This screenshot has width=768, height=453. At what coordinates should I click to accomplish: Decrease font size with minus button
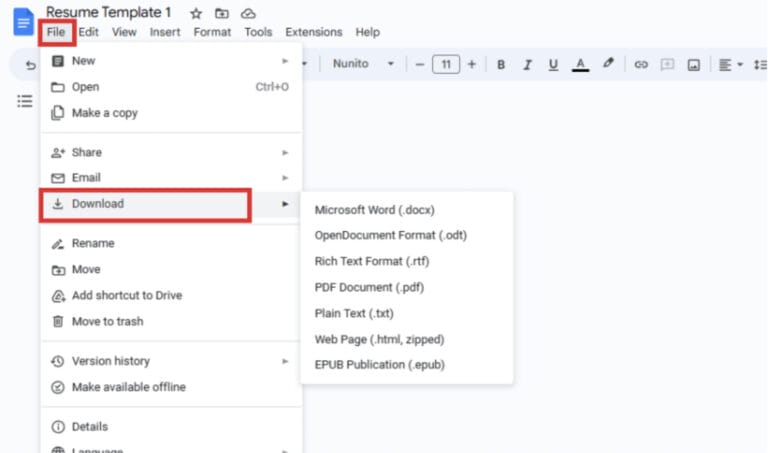[420, 64]
